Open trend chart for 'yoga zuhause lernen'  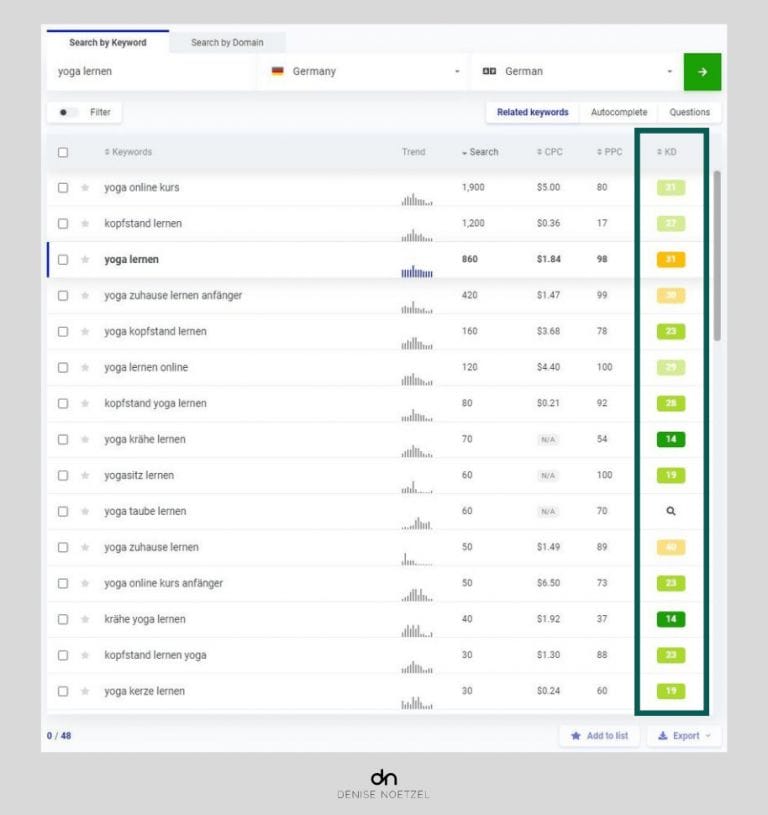417,559
